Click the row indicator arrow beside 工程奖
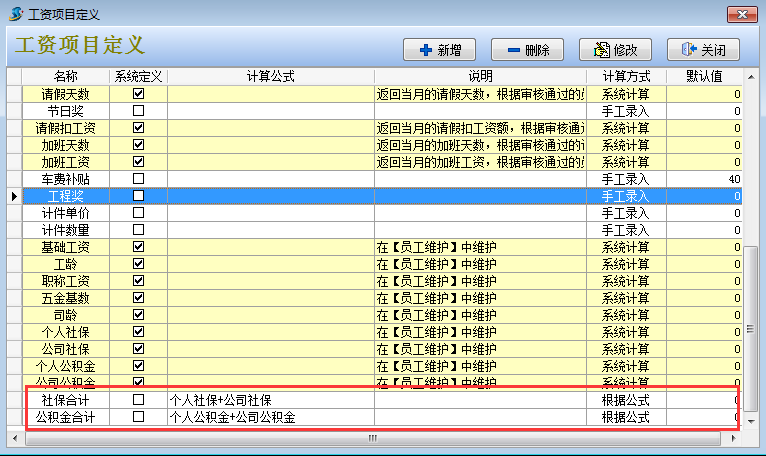 (14, 196)
